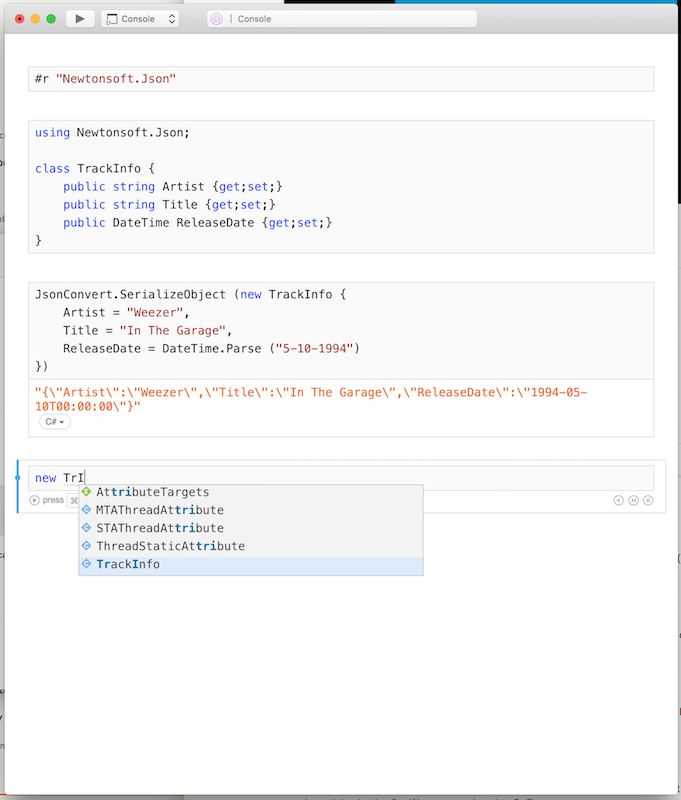The image size is (681, 800).
Task: Click the run cell play icon below the new TrI cell
Action: click(x=34, y=501)
